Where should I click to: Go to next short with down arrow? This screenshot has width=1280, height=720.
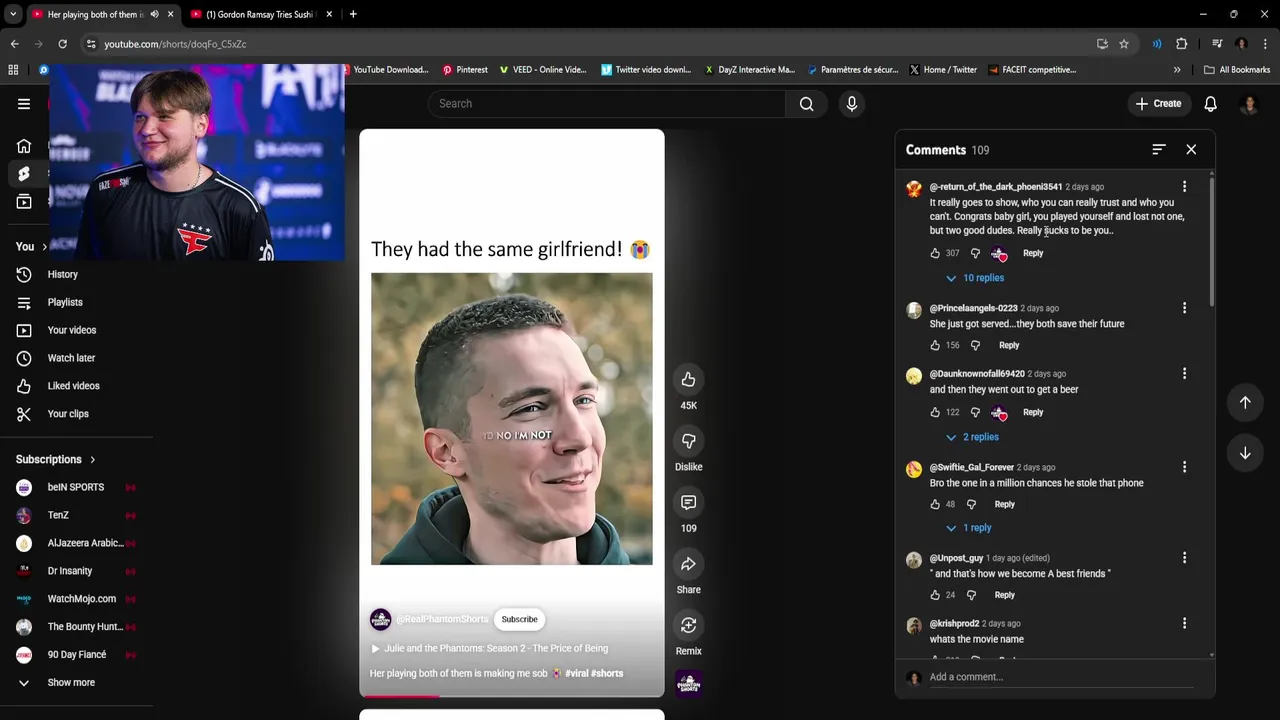tap(1245, 453)
